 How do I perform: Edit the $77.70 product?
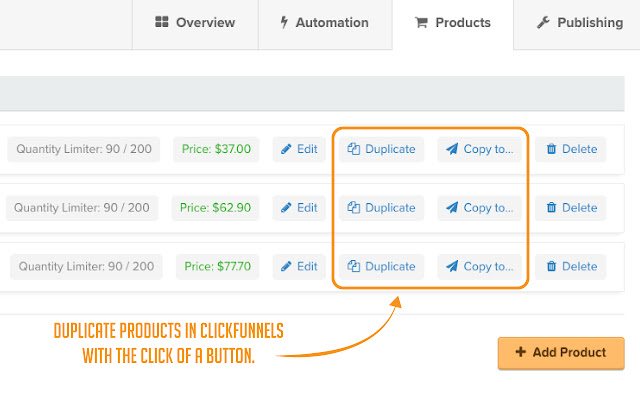(x=299, y=266)
